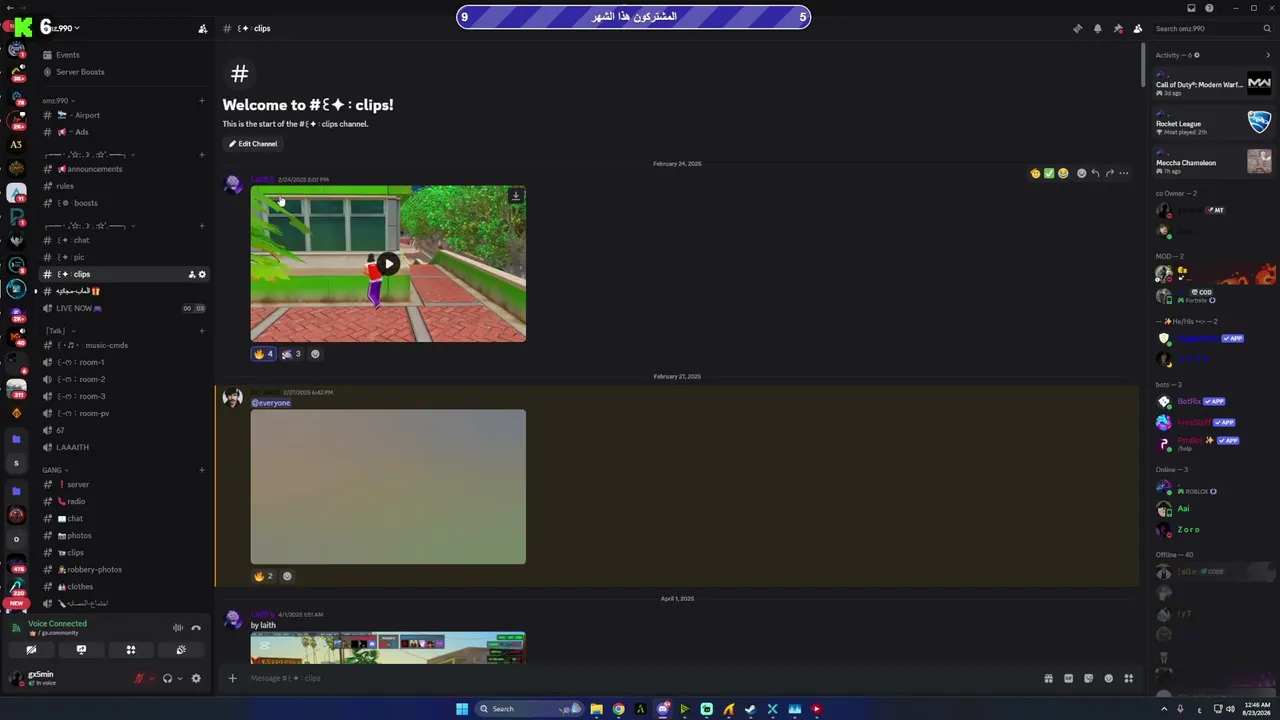Image resolution: width=1280 pixels, height=720 pixels.
Task: Reply to the hovered message
Action: [x=1095, y=173]
